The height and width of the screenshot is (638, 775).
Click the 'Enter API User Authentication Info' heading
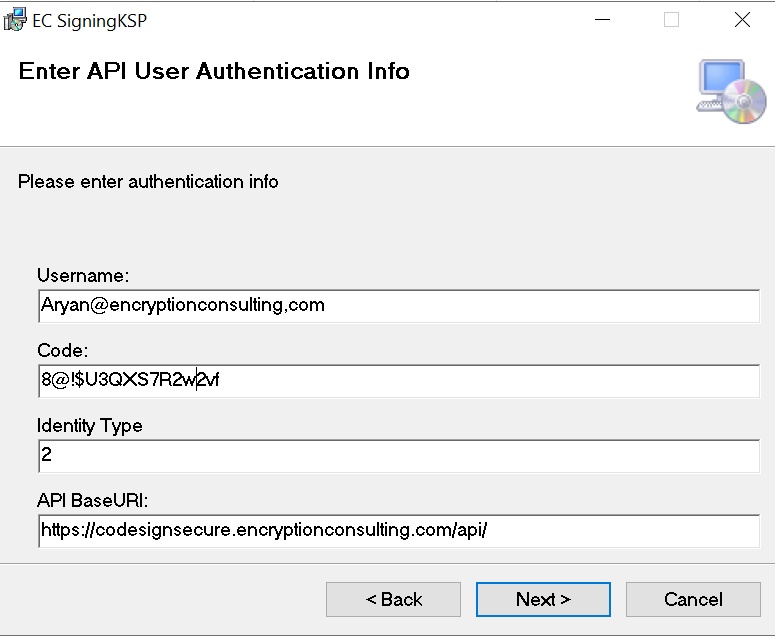214,71
